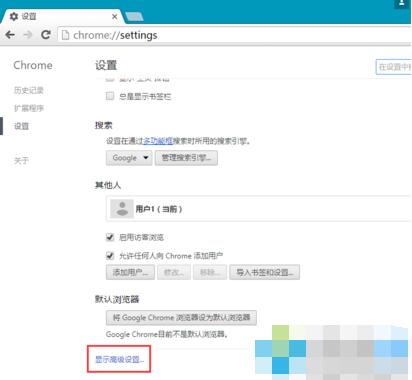Go back with the browser back arrow
412x380 pixels.
click(10, 35)
